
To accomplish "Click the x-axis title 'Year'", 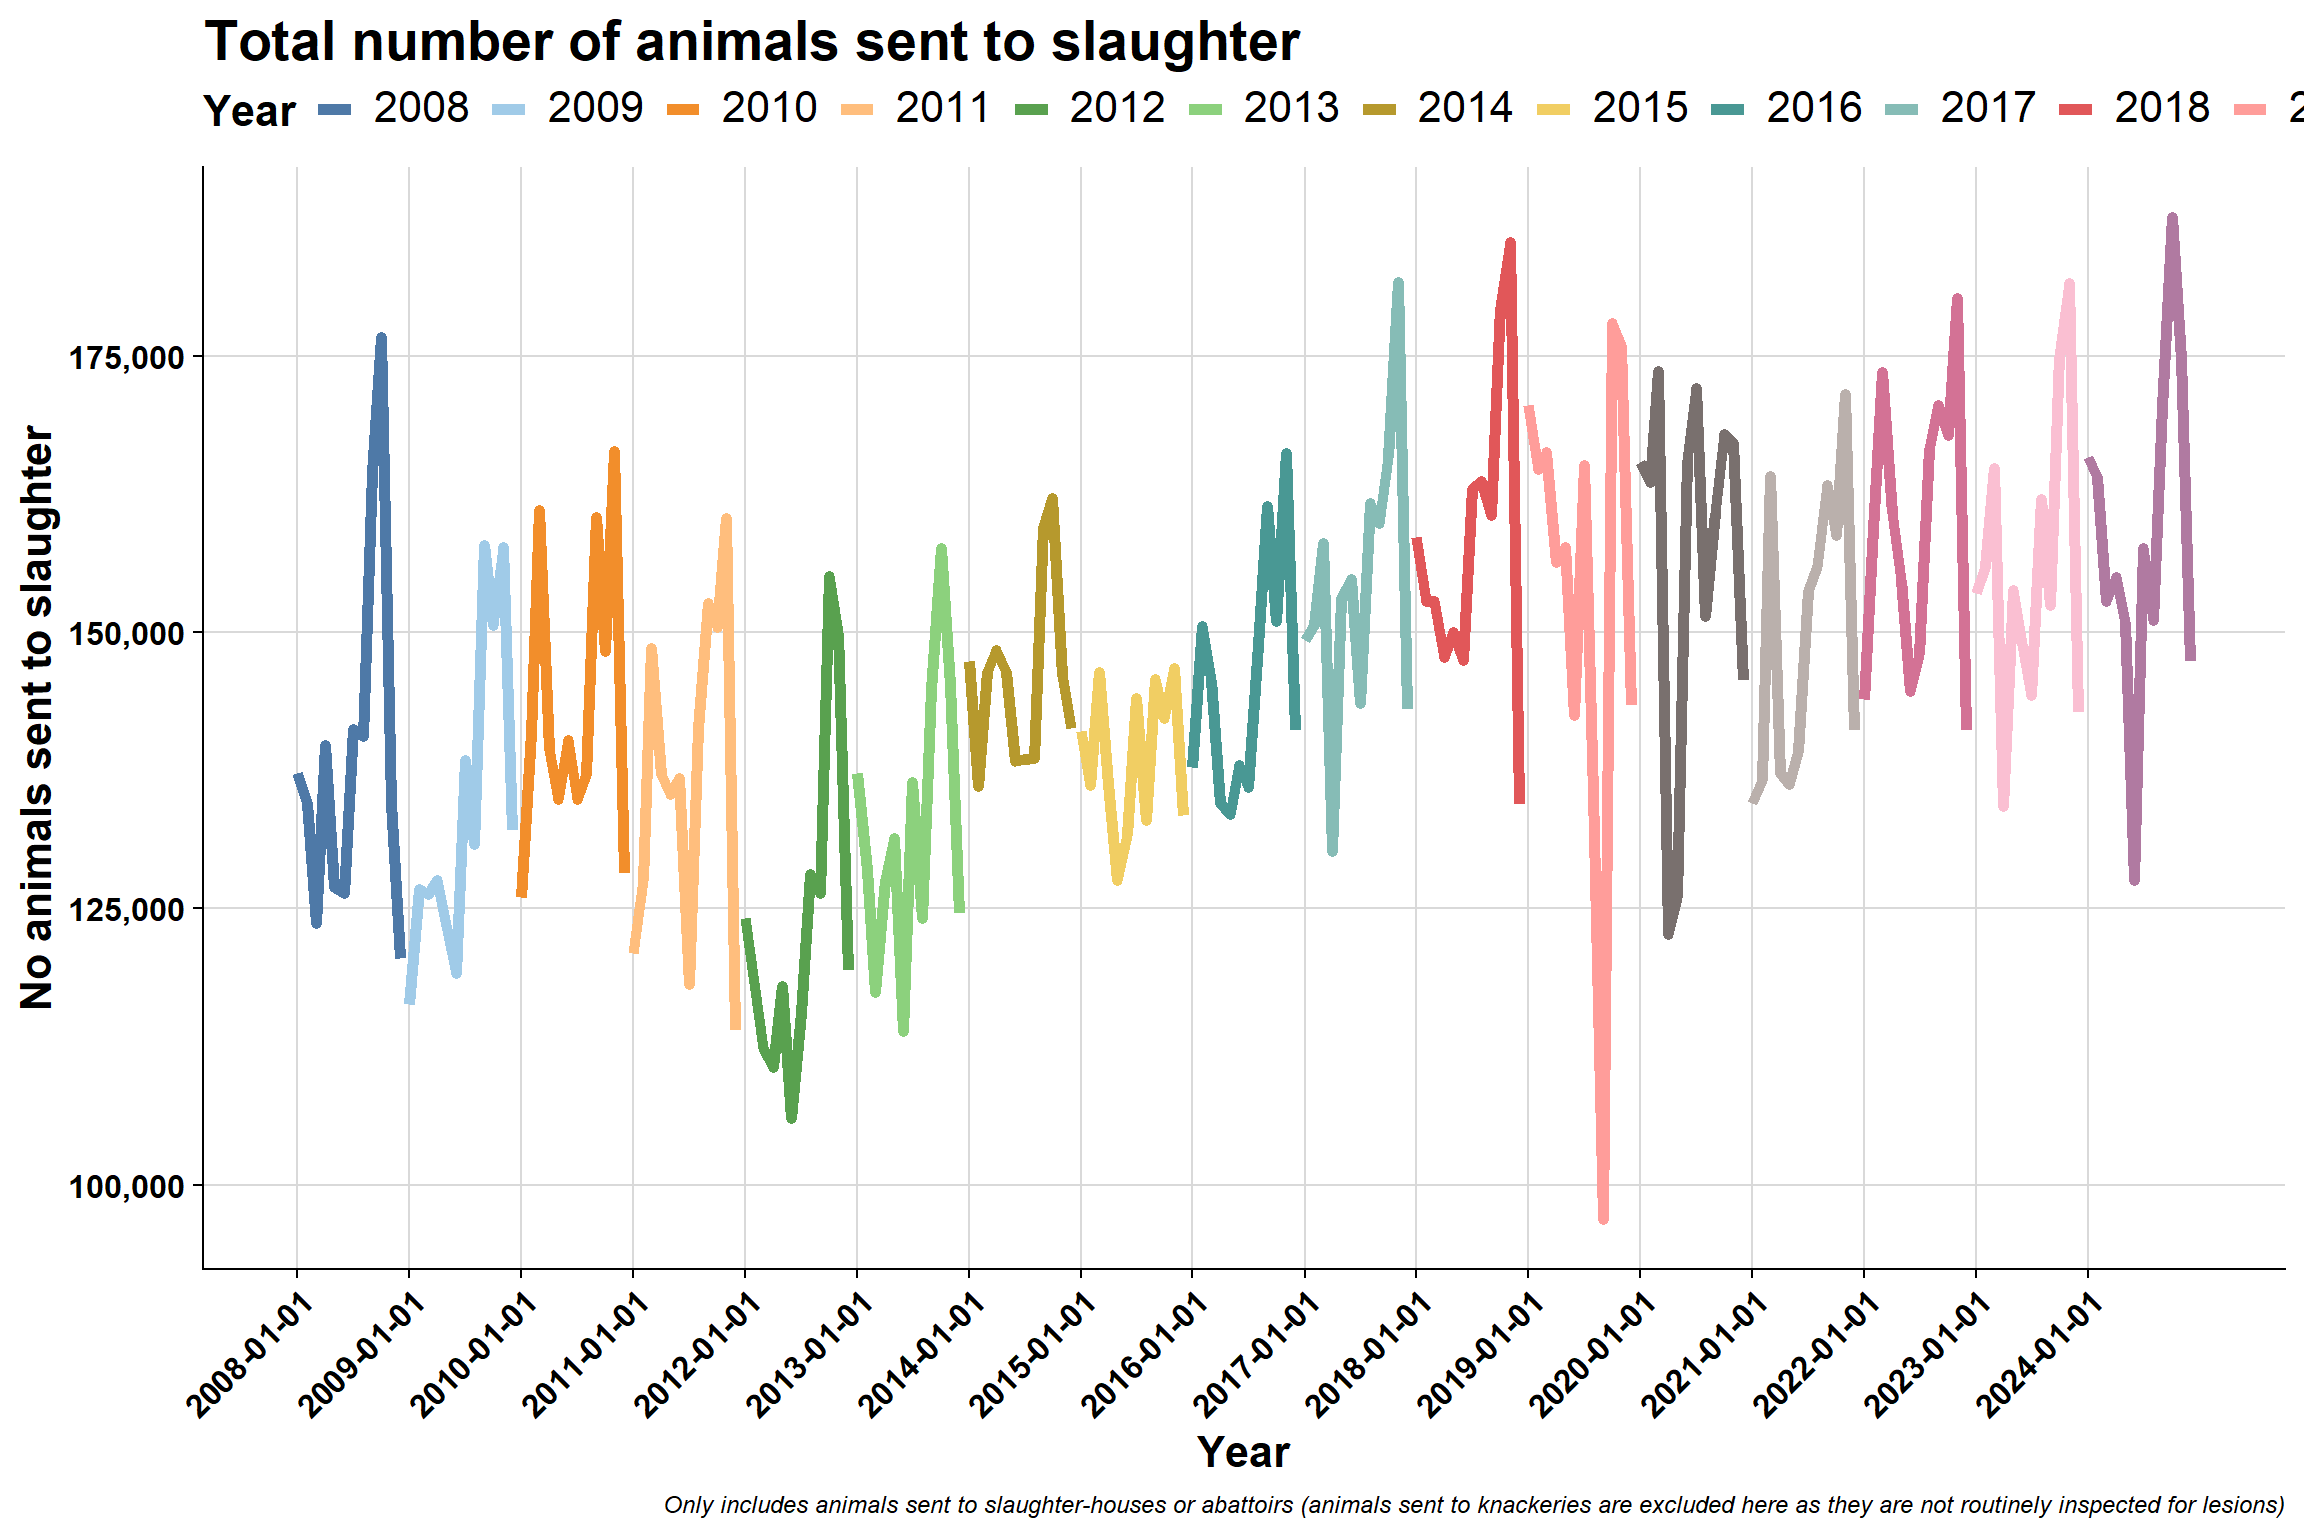I will pos(1243,1452).
